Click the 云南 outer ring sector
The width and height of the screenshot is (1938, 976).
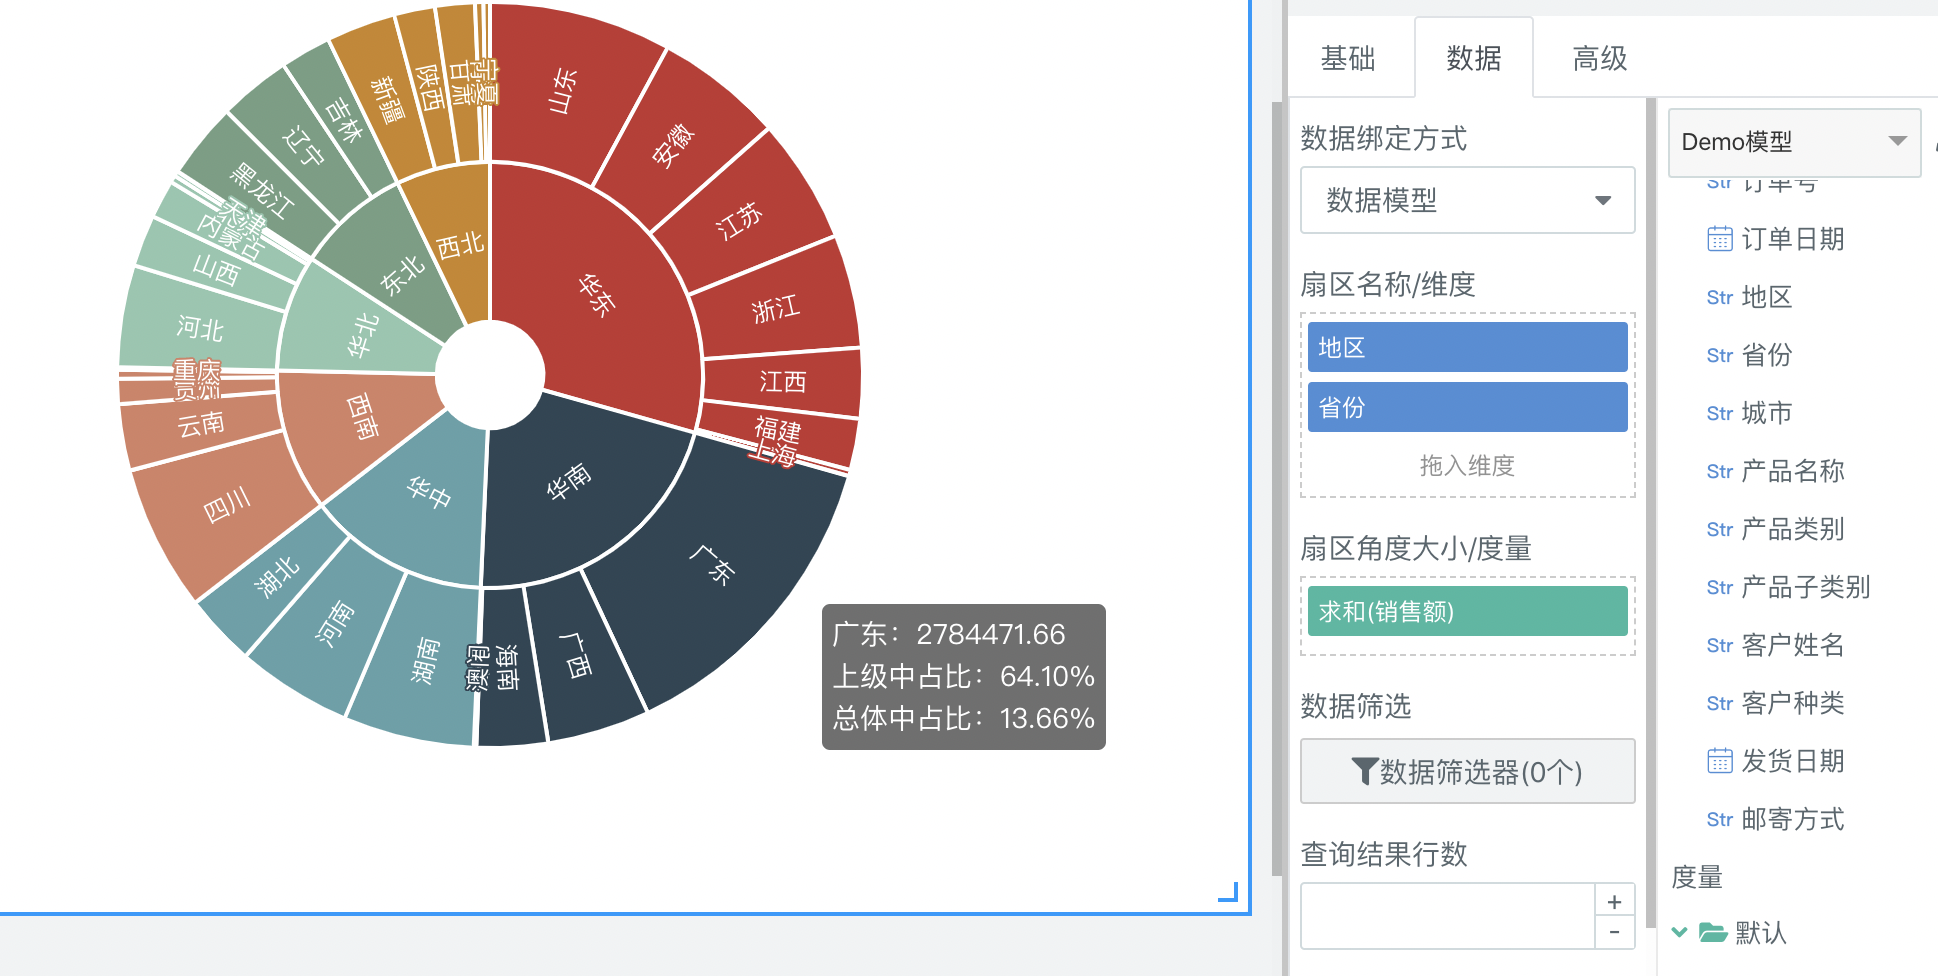pos(201,424)
